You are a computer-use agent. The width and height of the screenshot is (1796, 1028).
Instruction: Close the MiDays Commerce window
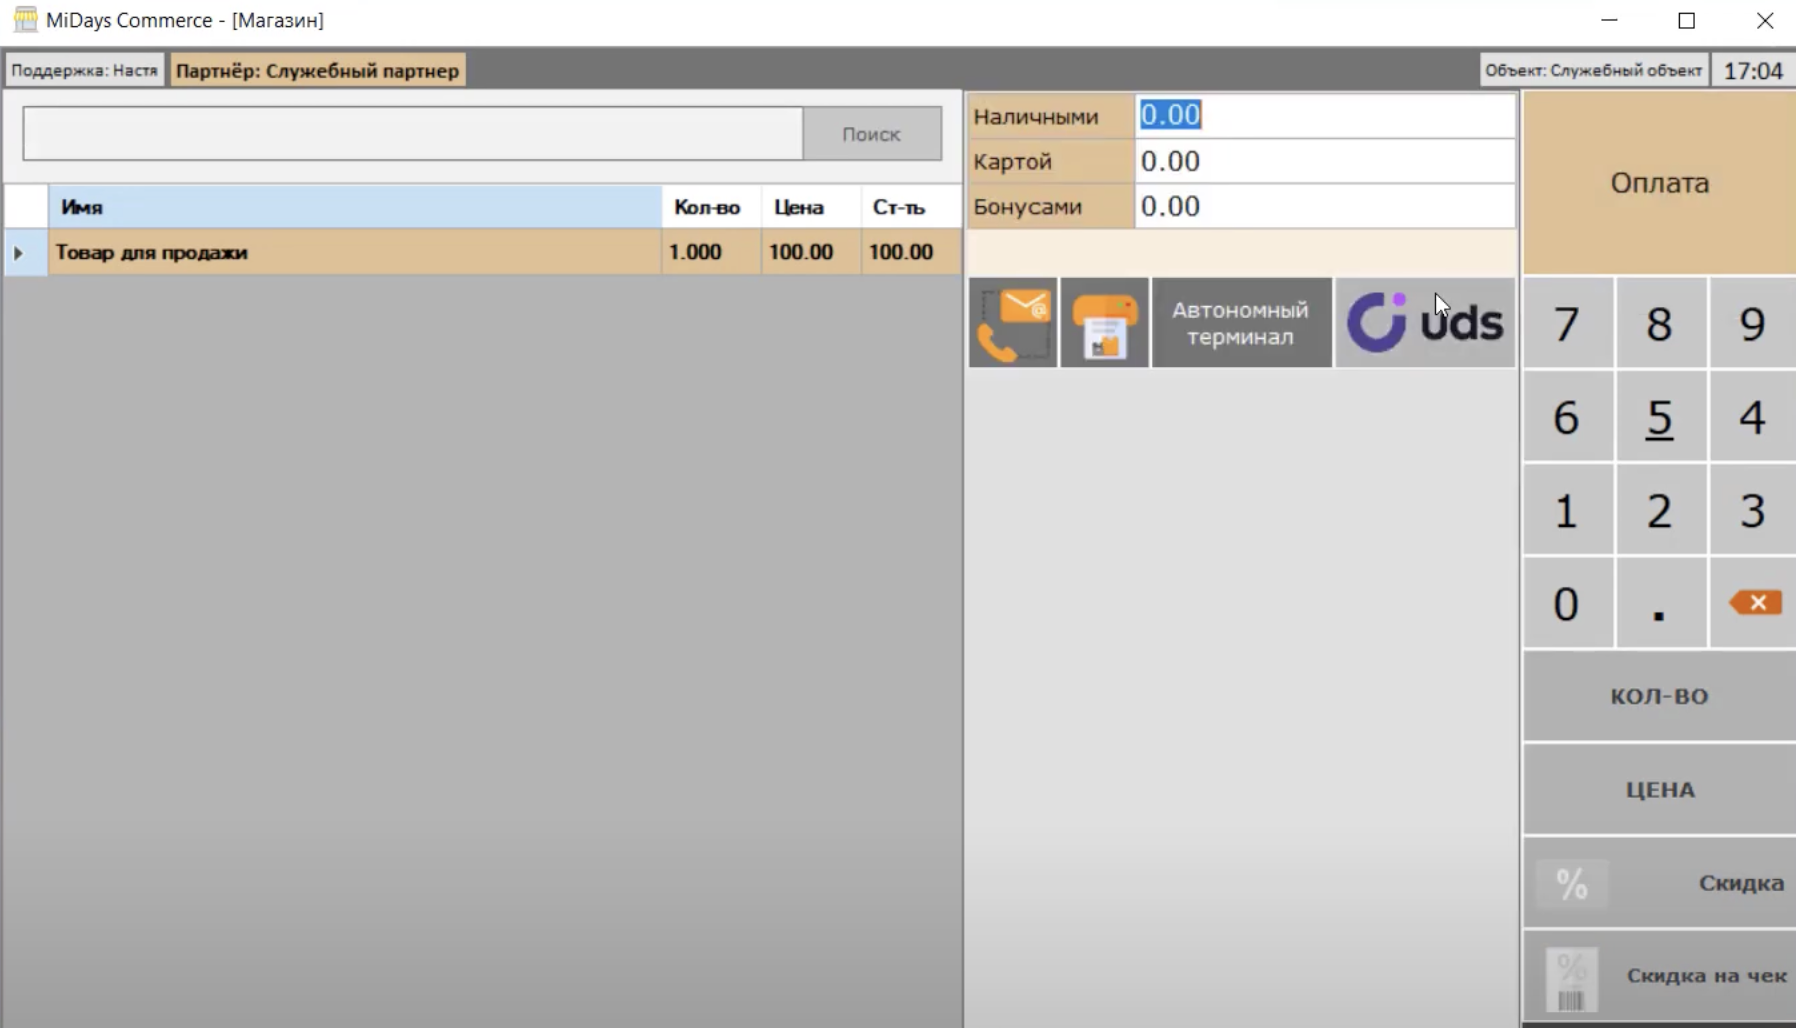[x=1765, y=20]
